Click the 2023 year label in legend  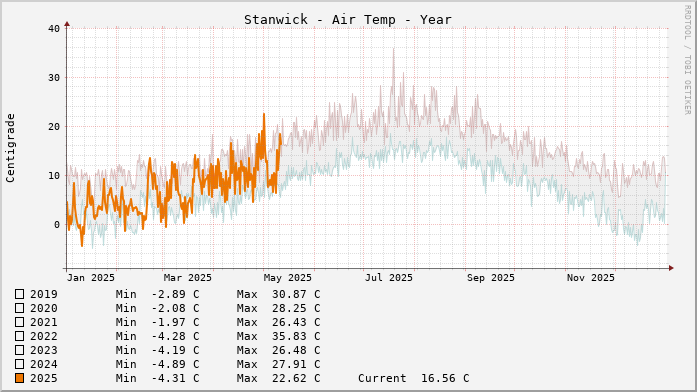click(44, 350)
